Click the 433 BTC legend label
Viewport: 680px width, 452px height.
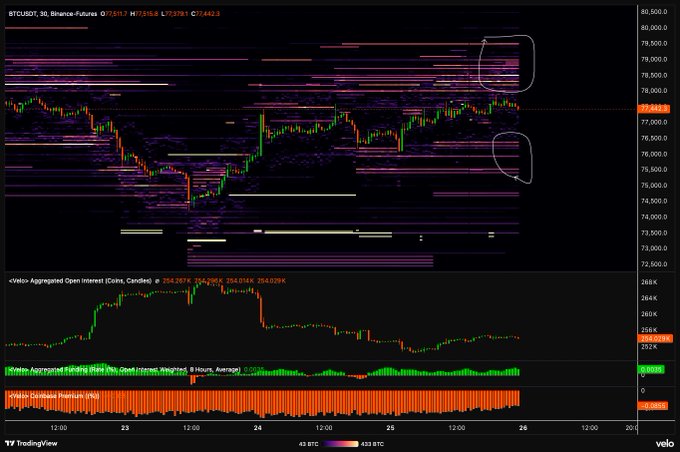[x=372, y=444]
